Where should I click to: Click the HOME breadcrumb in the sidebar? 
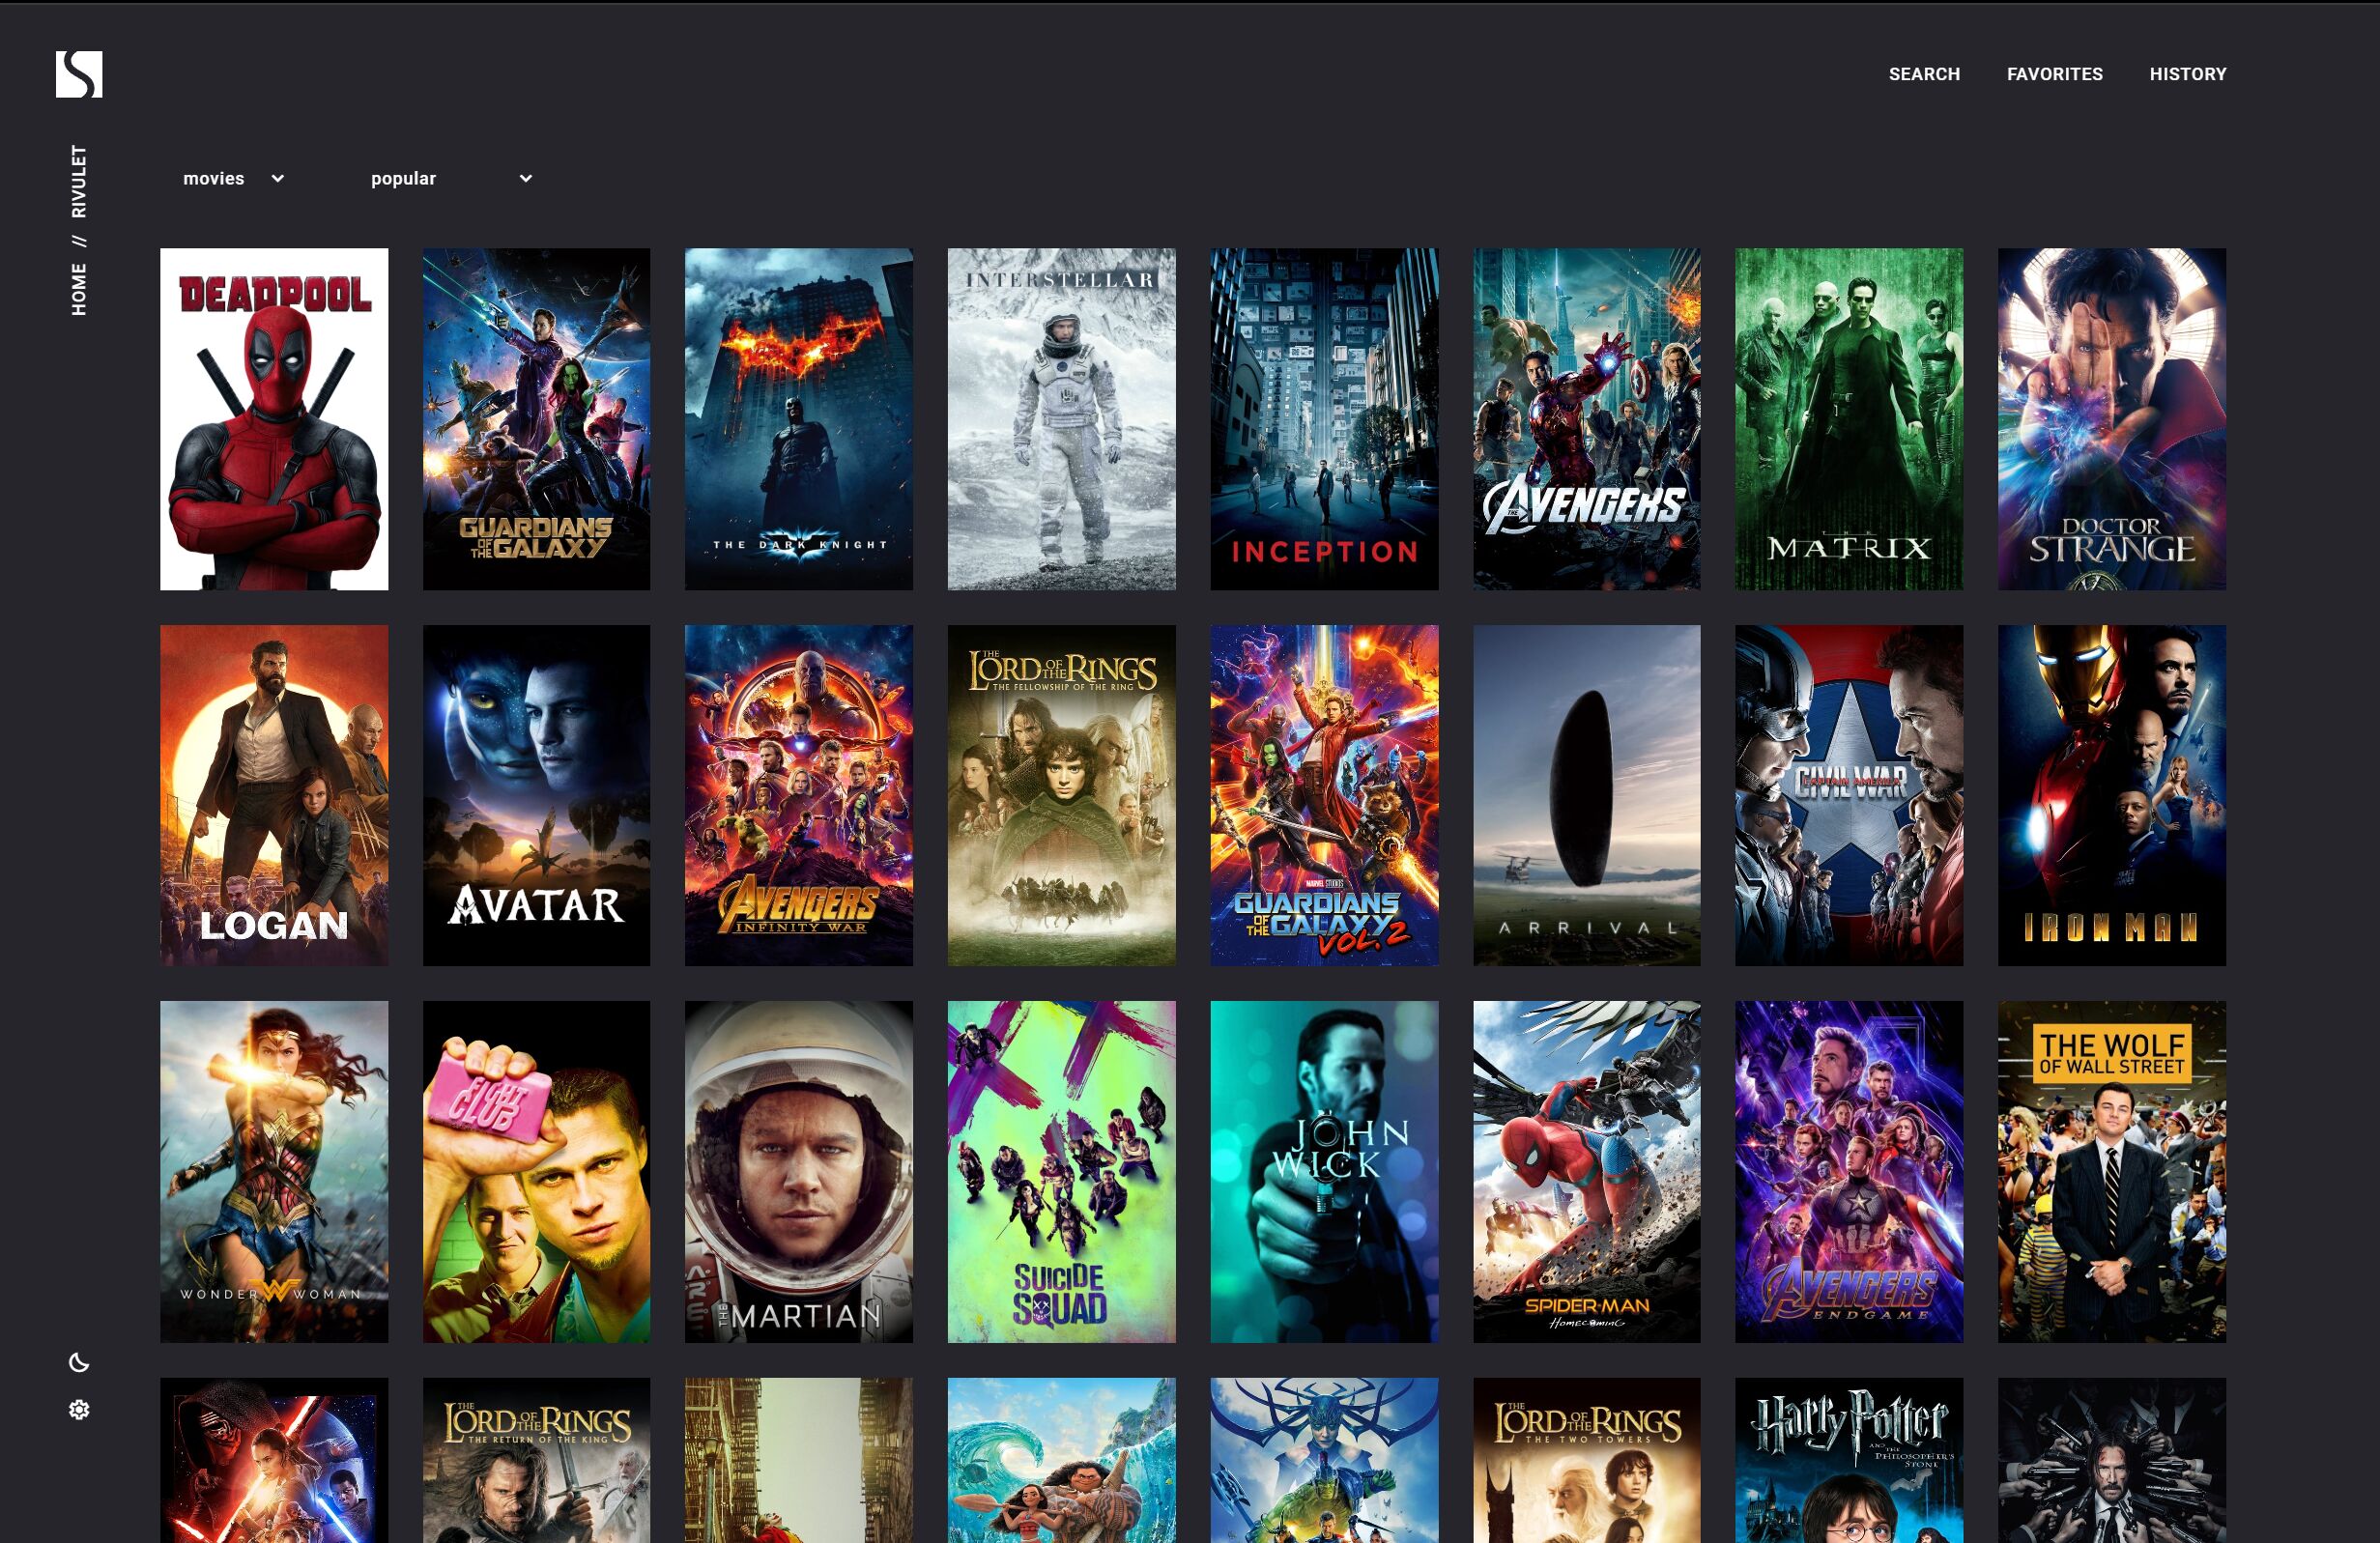tap(79, 289)
